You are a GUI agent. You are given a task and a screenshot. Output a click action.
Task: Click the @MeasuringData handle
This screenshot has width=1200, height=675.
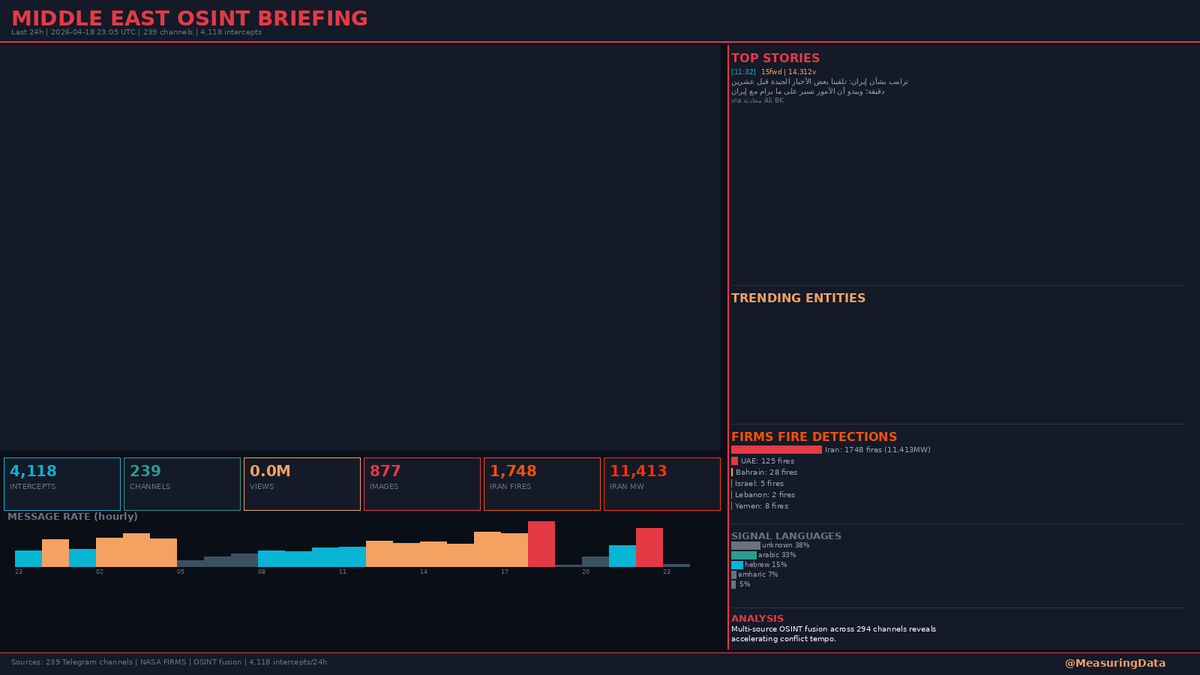[1117, 662]
